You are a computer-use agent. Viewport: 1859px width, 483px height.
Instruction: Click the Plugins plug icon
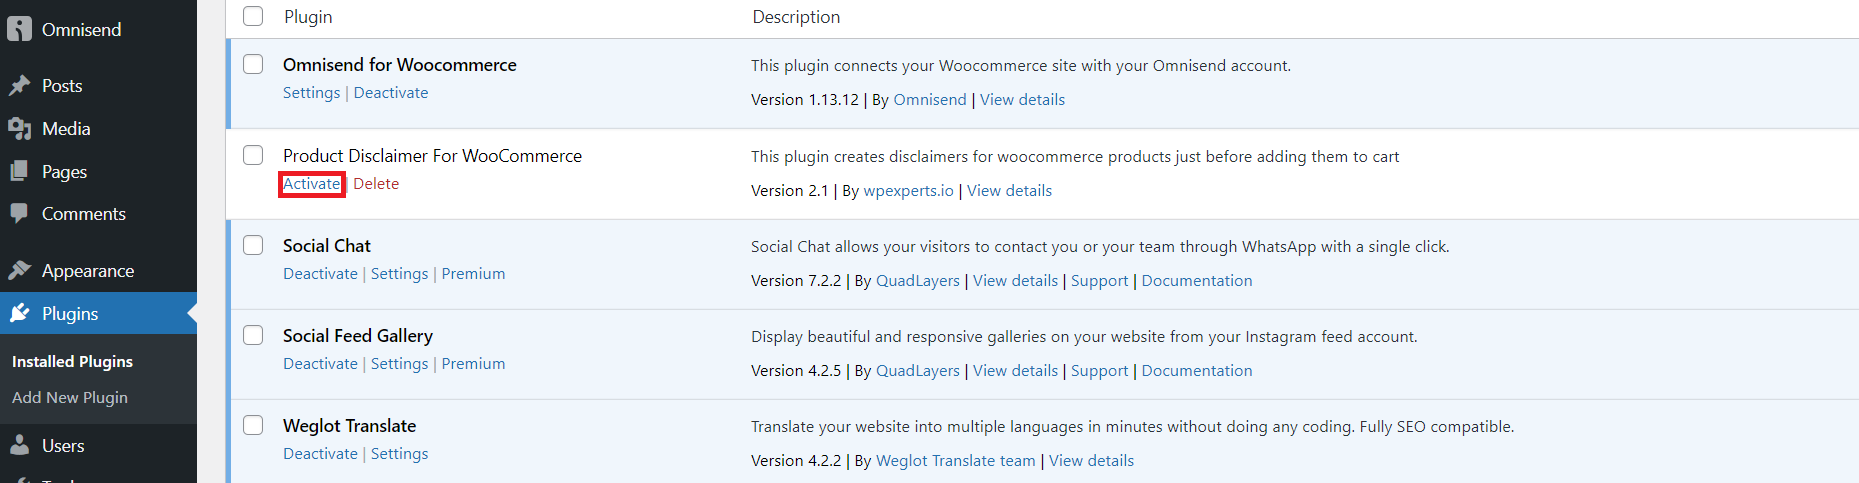tap(19, 314)
